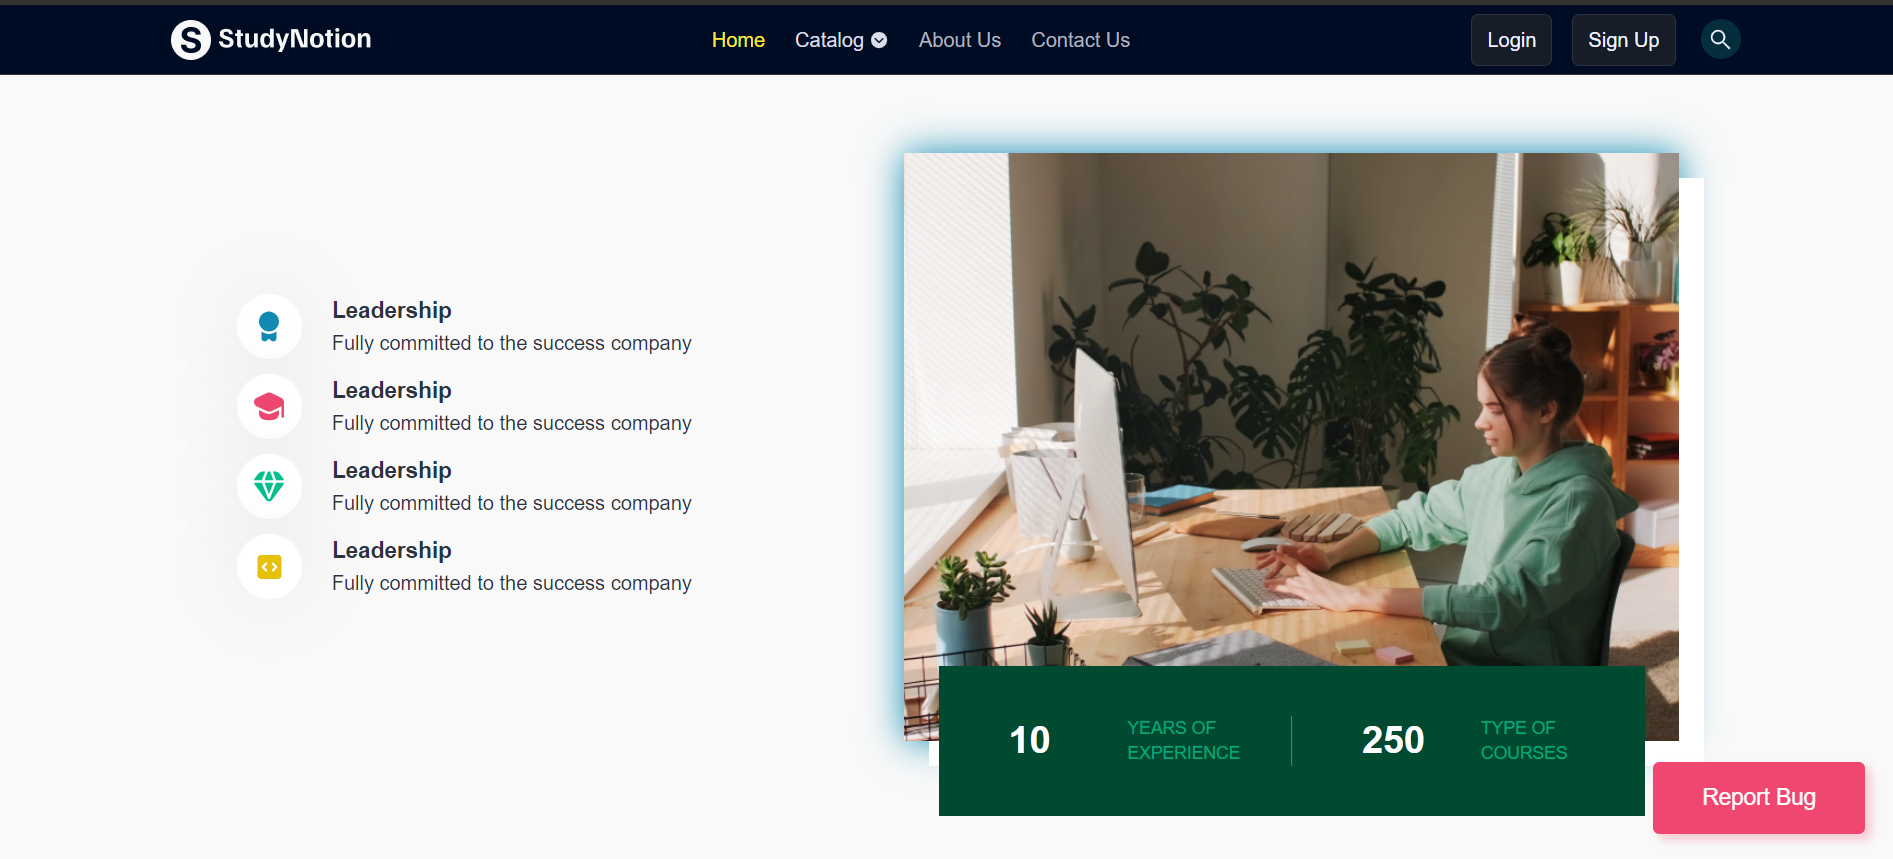Click the girl at desk photo
1893x859 pixels.
click(x=1291, y=410)
